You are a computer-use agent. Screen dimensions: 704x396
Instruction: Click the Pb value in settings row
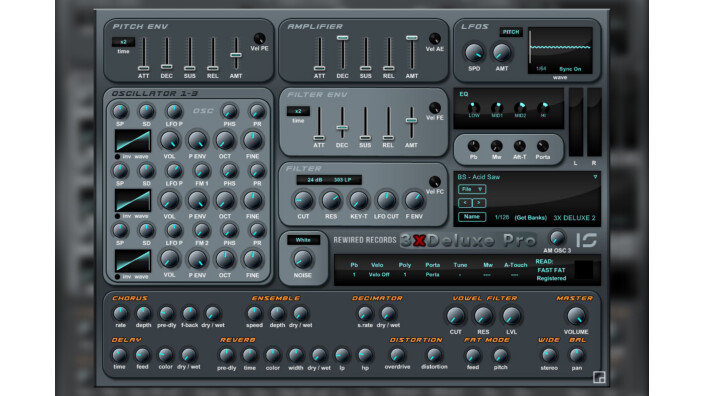[x=354, y=274]
